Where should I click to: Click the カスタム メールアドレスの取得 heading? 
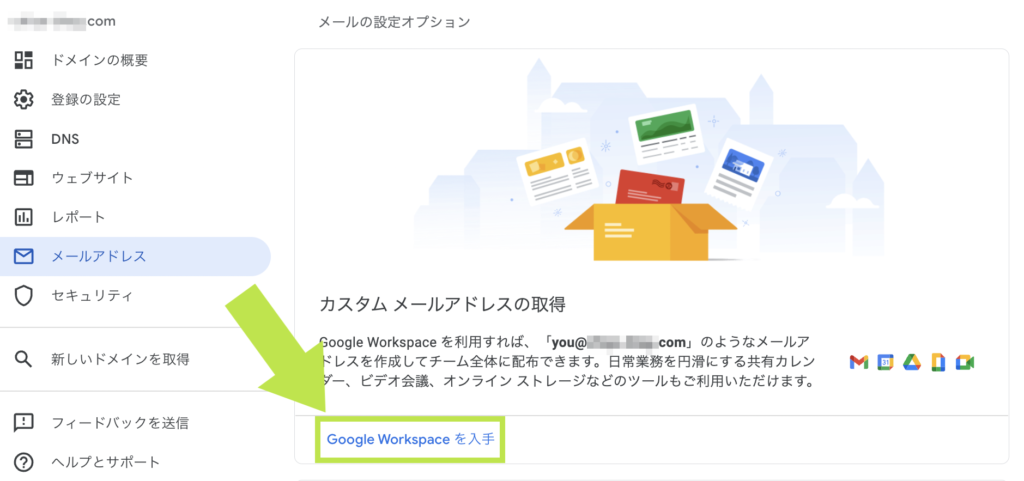click(x=443, y=303)
